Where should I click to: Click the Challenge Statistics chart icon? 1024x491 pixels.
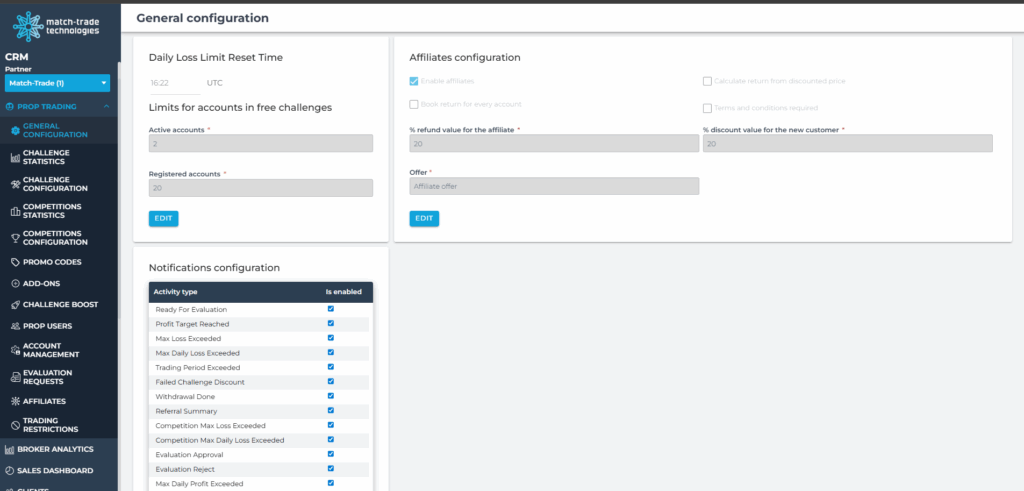point(14,157)
